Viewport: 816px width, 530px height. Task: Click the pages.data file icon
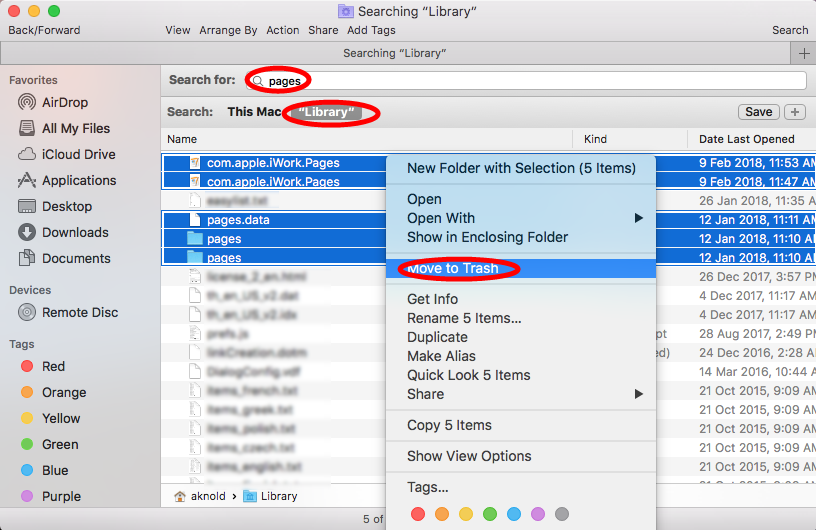195,219
